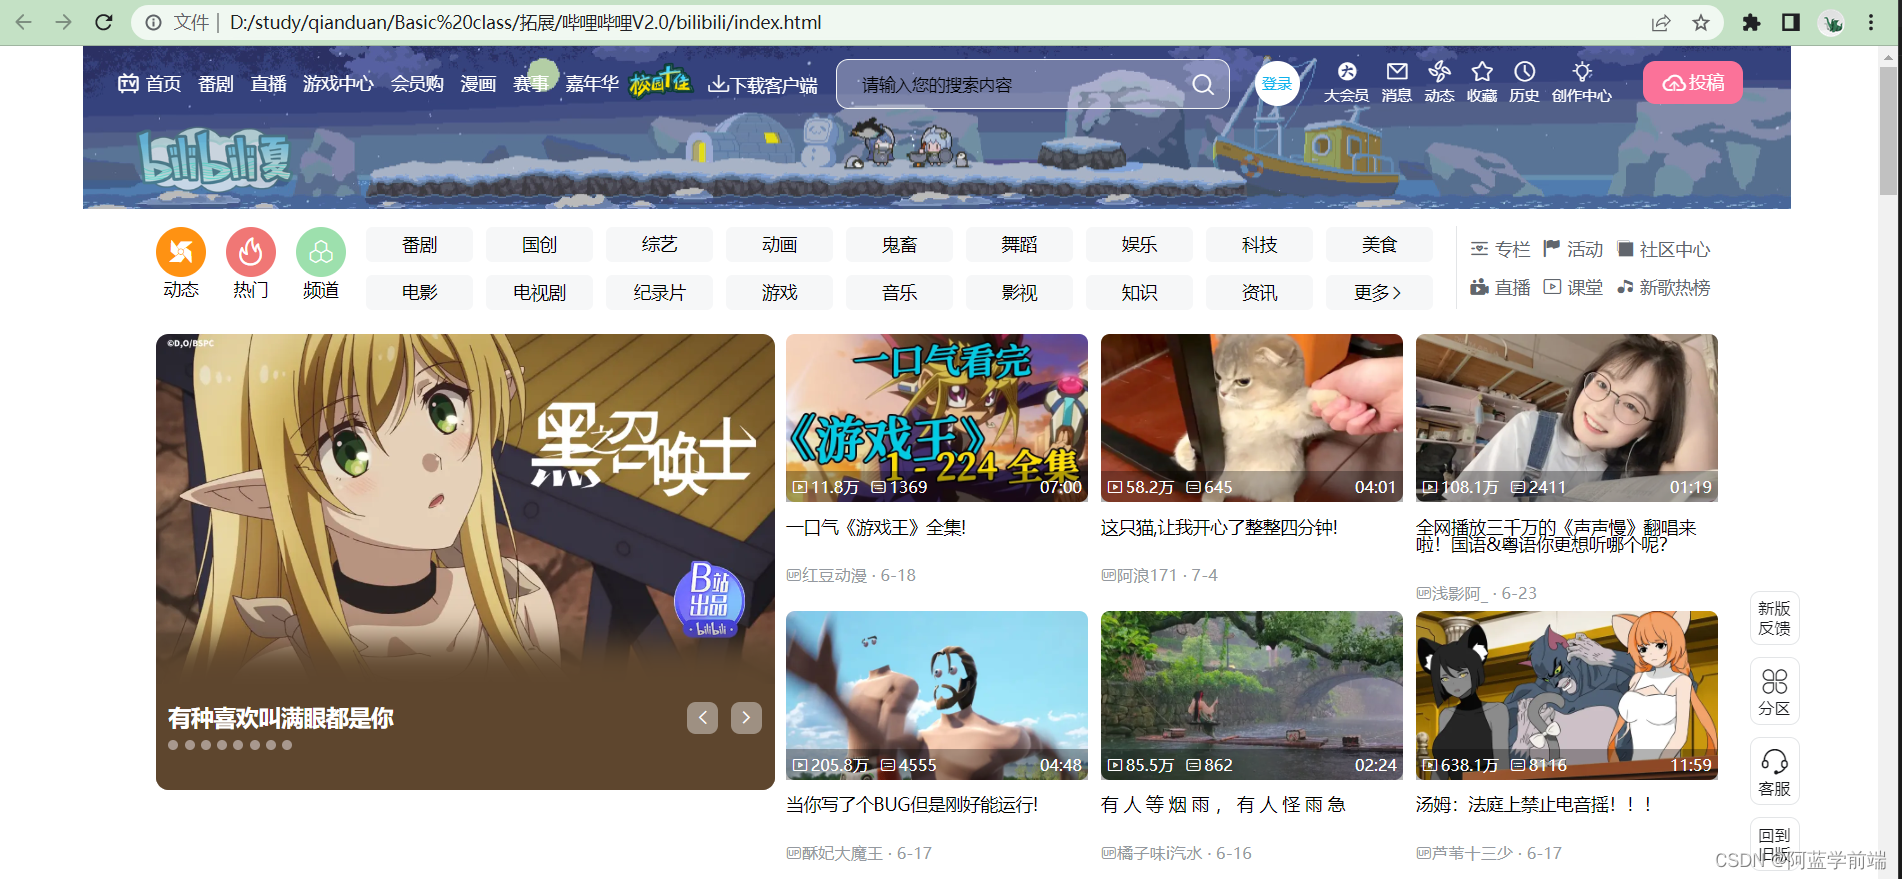This screenshot has height=879, width=1902.
Task: Click the browser address bar URL
Action: 526,22
